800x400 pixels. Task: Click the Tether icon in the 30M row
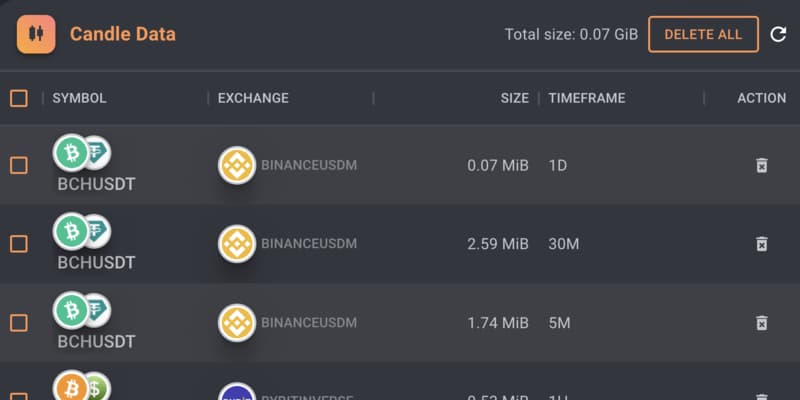point(98,231)
